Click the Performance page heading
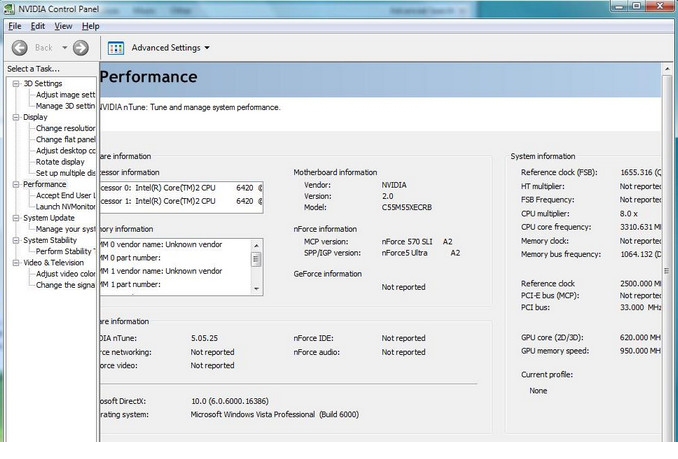 tap(148, 77)
